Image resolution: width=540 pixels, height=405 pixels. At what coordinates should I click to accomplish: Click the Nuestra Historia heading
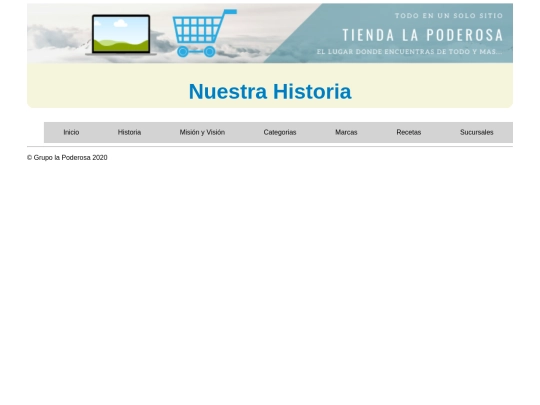270,91
